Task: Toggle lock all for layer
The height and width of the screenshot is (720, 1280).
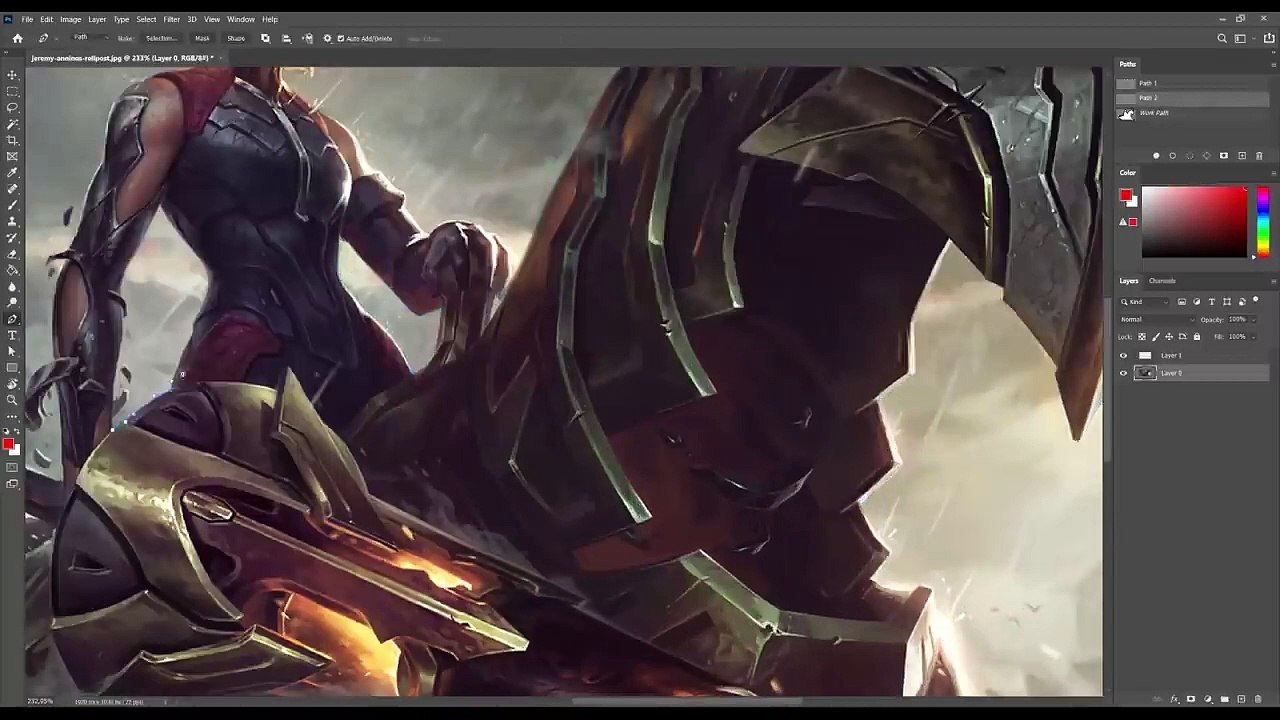Action: point(1197,337)
